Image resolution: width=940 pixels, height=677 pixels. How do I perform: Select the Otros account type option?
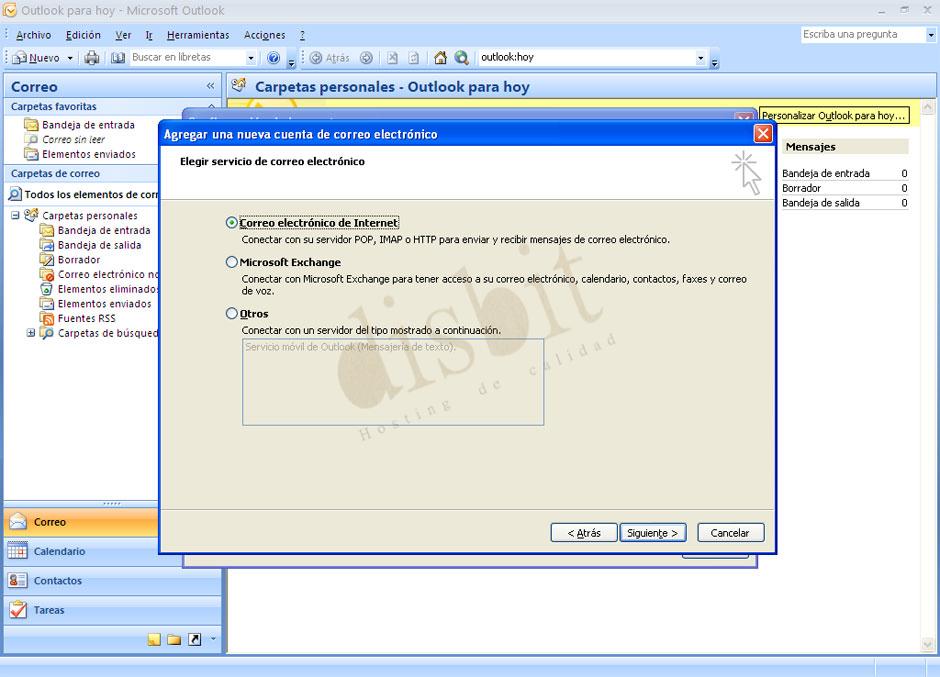coord(230,313)
